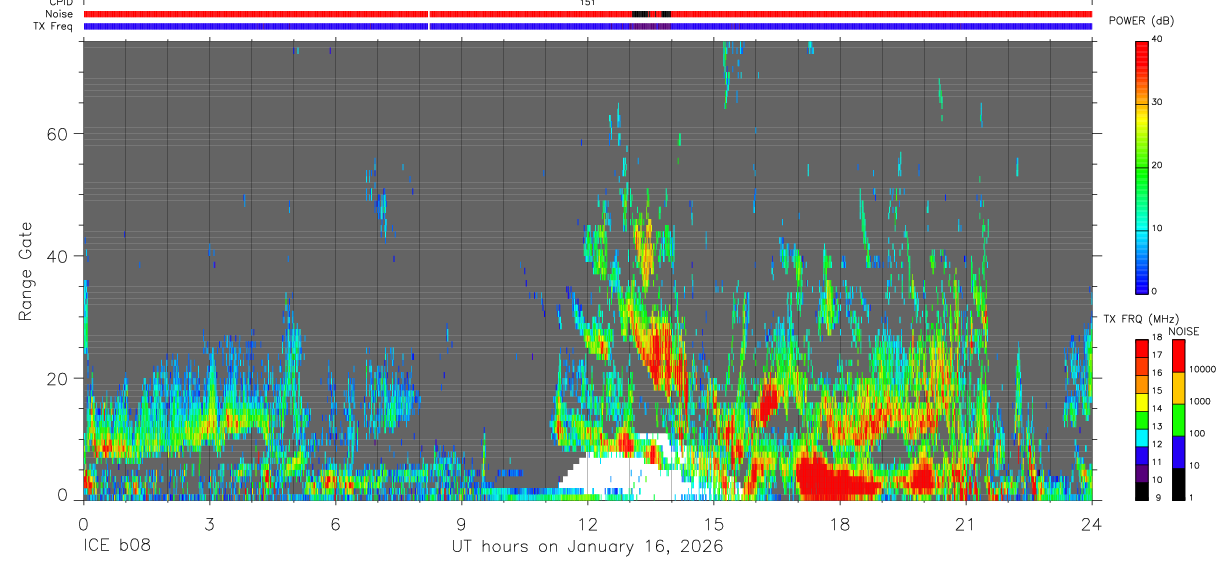The width and height of the screenshot is (1228, 567).
Task: Click the 10 tick on POWER scale
Action: pos(1157,228)
